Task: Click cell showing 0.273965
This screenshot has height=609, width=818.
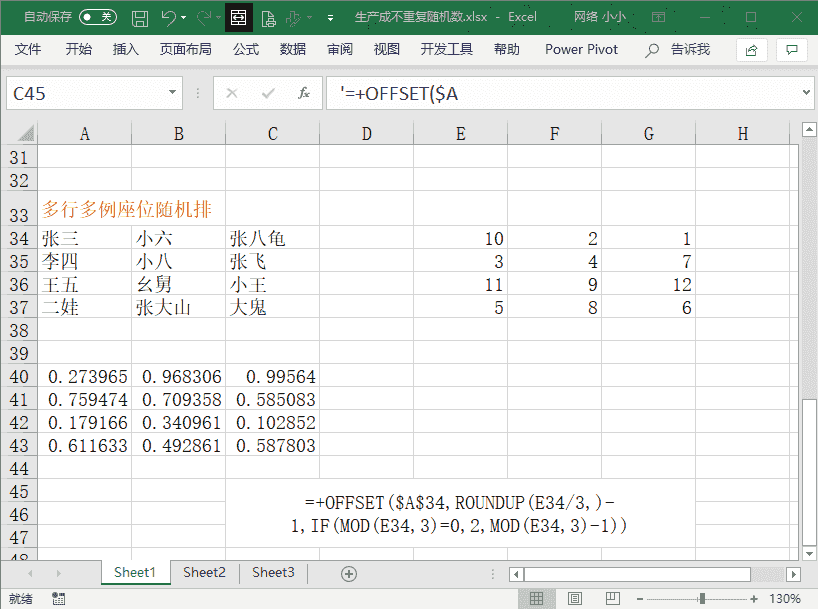Action: [x=85, y=376]
